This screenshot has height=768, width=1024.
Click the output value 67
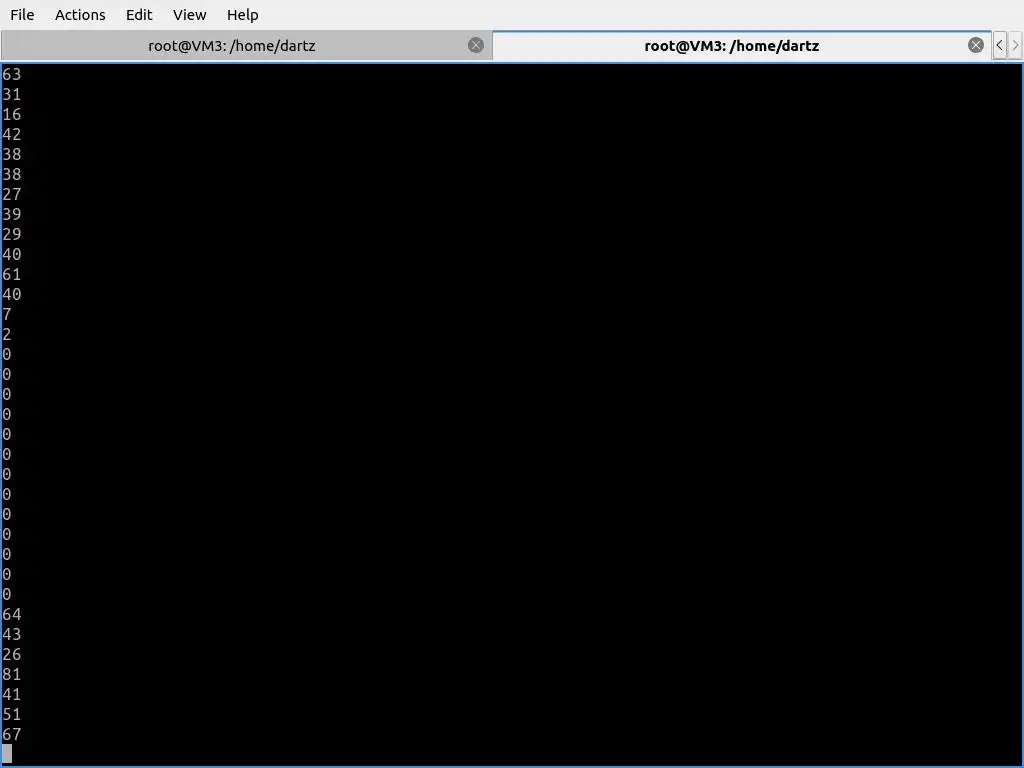pyautogui.click(x=12, y=735)
